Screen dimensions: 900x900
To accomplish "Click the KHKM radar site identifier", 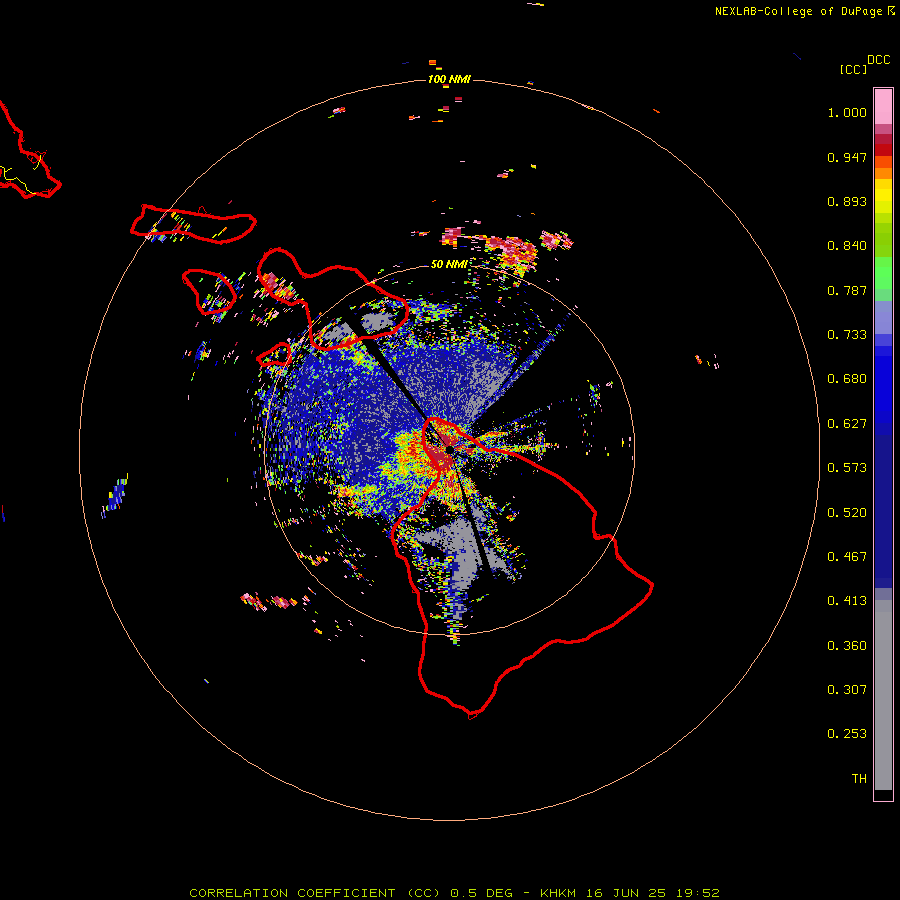I will pyautogui.click(x=558, y=893).
